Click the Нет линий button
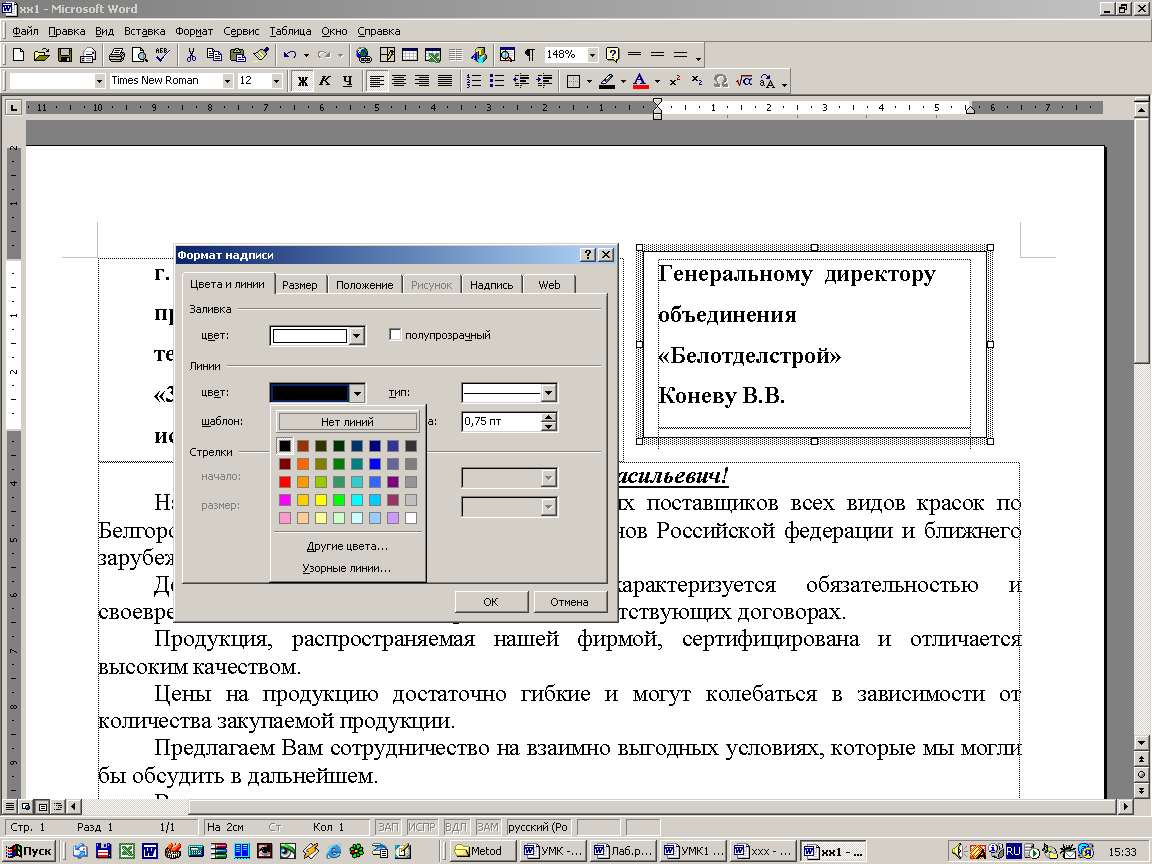This screenshot has height=864, width=1152. pos(347,422)
